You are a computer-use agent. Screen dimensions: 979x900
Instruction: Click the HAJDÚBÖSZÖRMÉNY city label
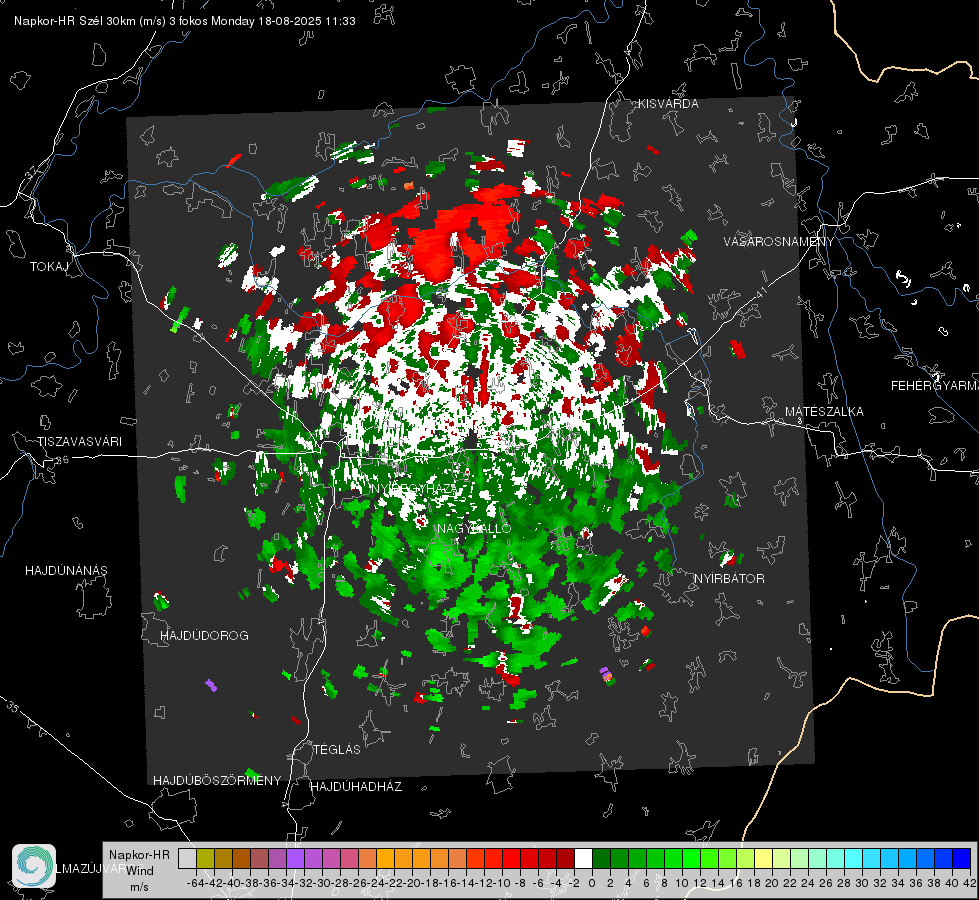pos(217,781)
